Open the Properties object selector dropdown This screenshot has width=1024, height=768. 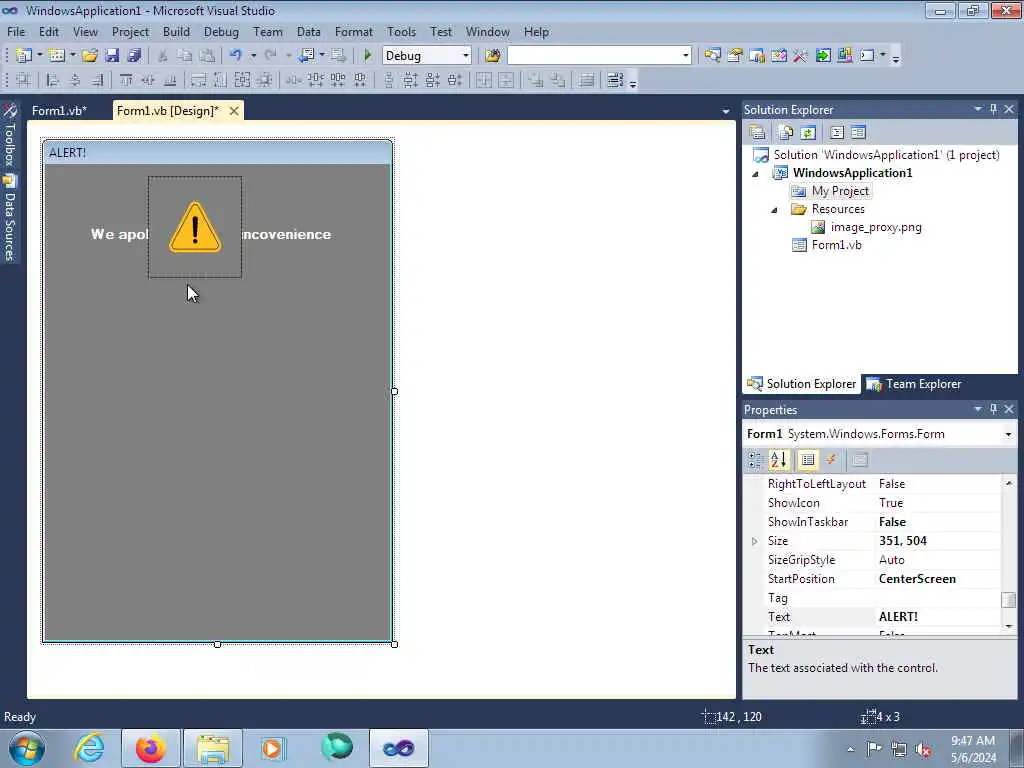[1008, 434]
